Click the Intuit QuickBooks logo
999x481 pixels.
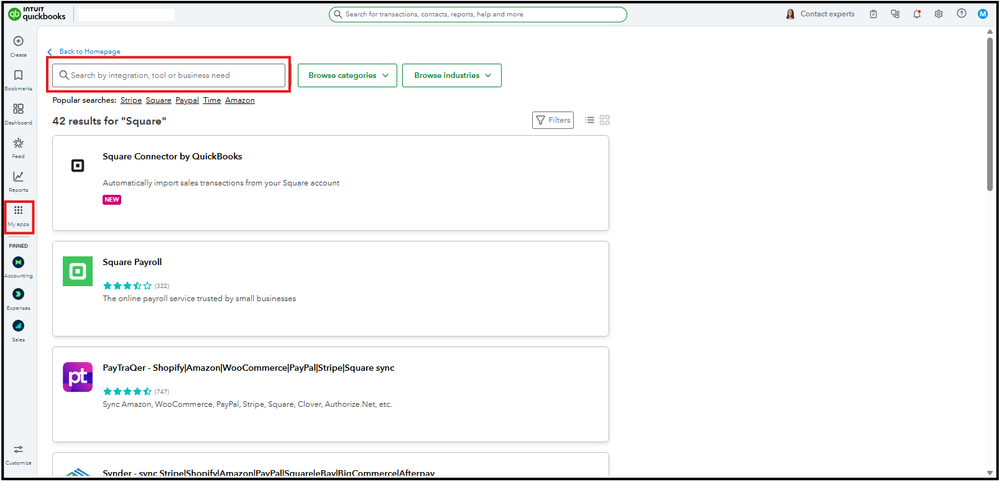pyautogui.click(x=38, y=14)
